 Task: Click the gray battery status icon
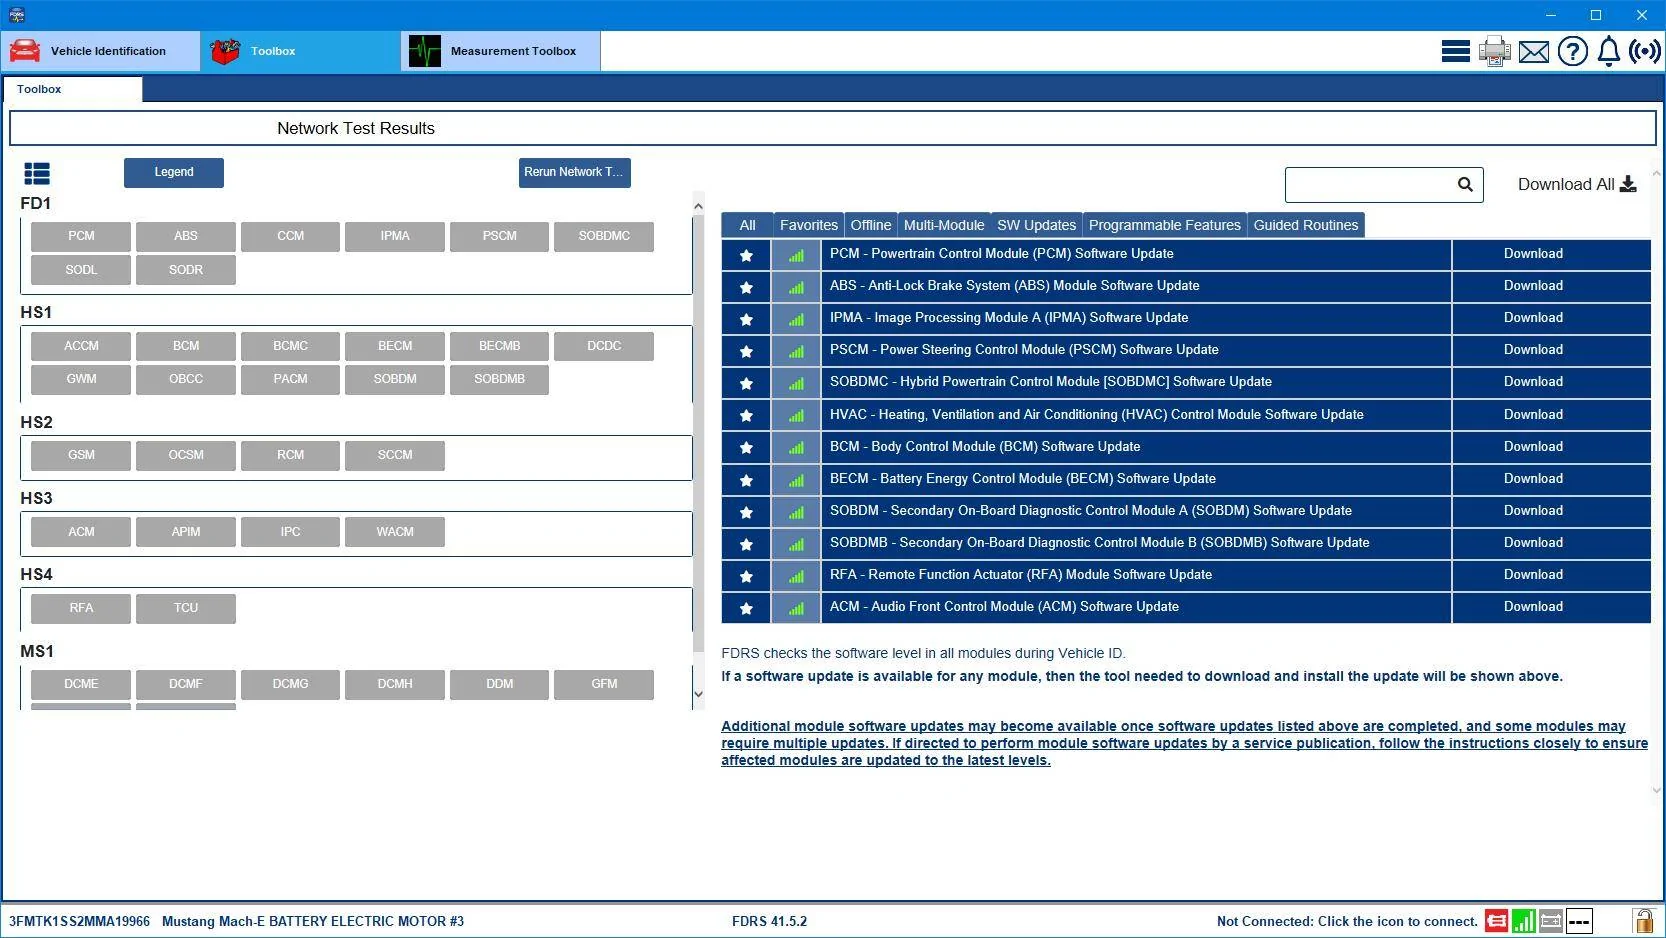pyautogui.click(x=1551, y=921)
